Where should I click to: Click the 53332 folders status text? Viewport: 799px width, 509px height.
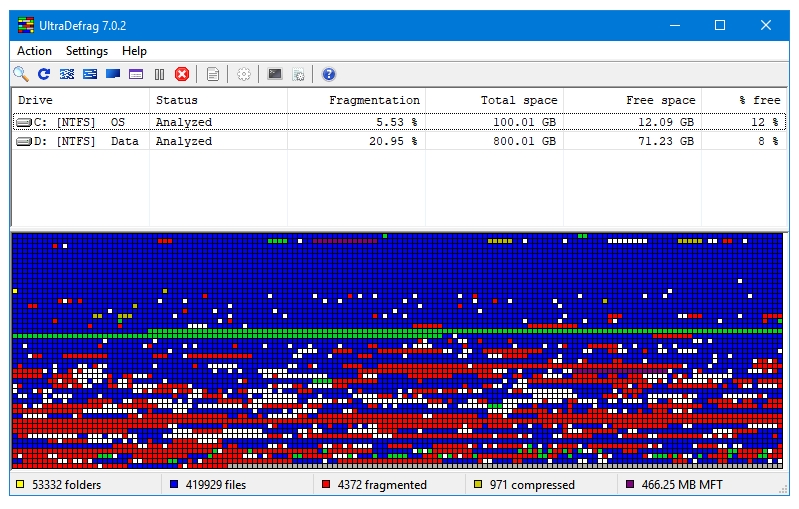[67, 485]
